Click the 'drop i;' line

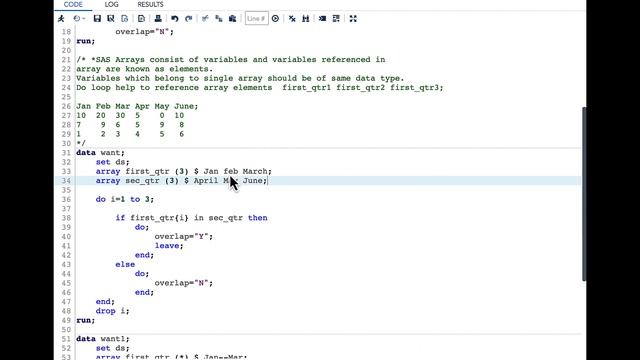pyautogui.click(x=113, y=311)
